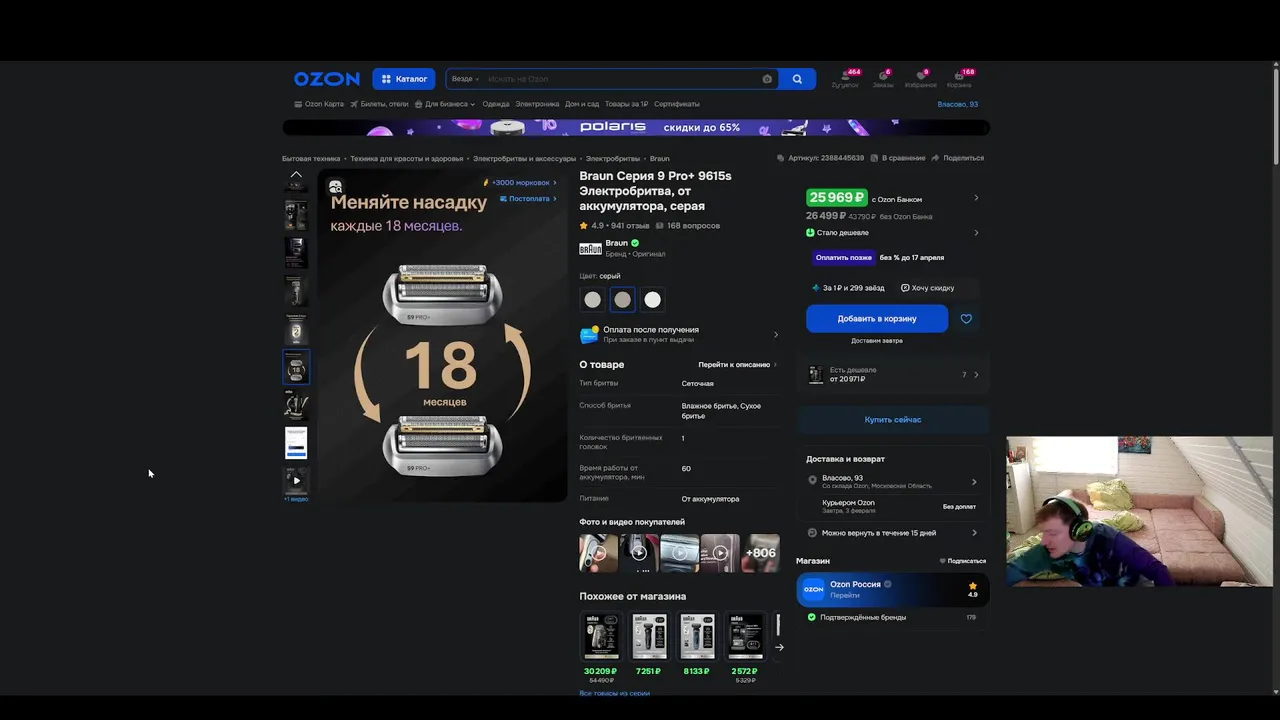Expand the Для бизнеса dropdown
The height and width of the screenshot is (720, 1280).
point(445,104)
